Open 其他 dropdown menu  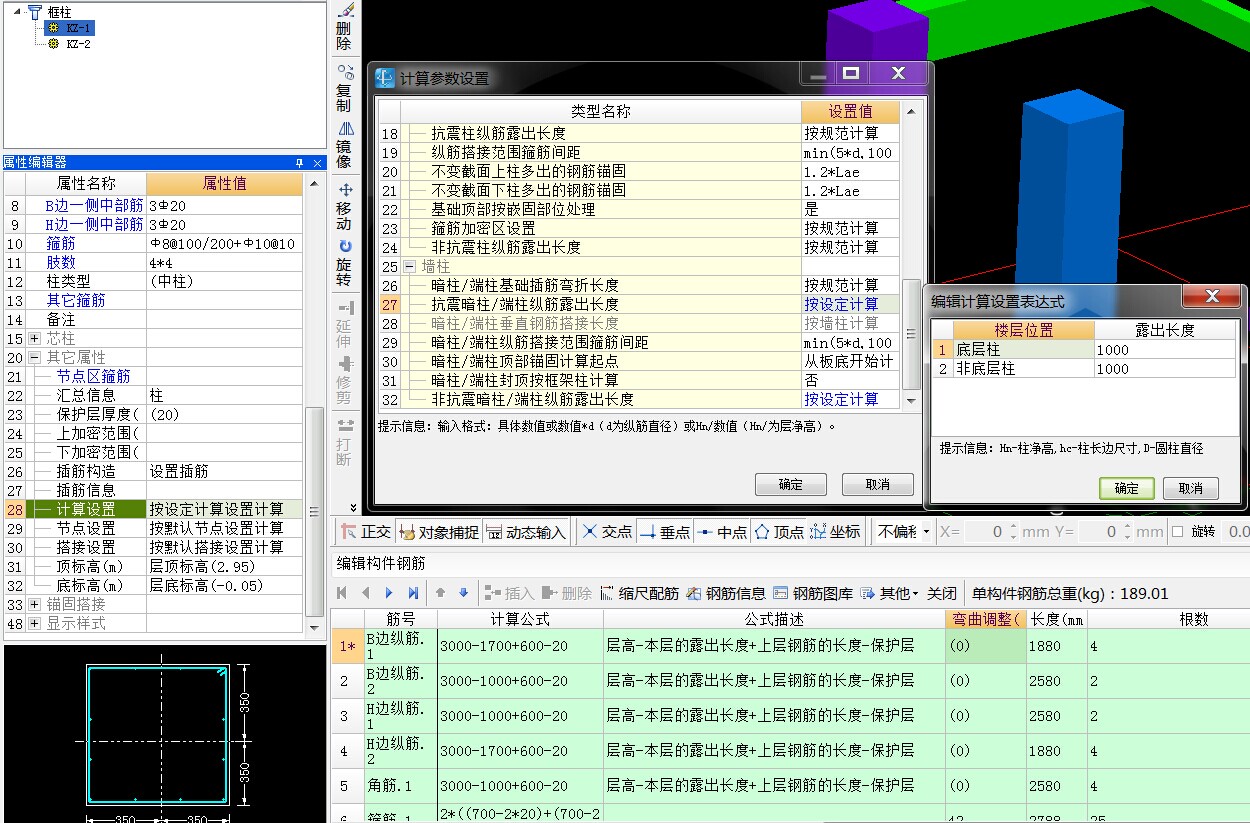point(889,593)
